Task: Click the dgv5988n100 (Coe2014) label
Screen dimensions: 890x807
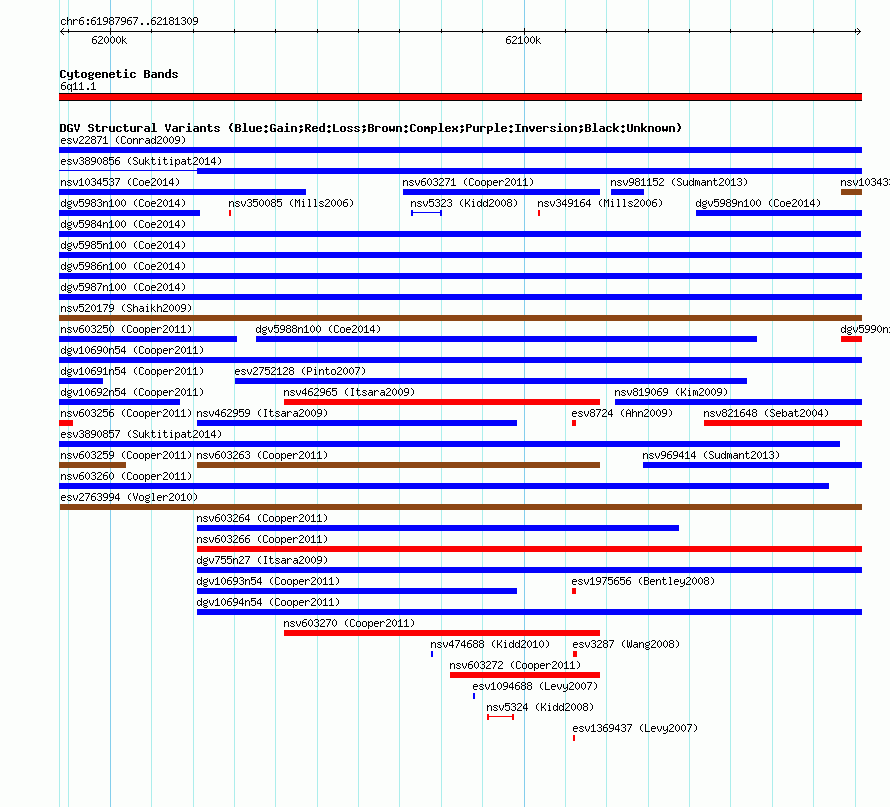Action: pyautogui.click(x=318, y=329)
